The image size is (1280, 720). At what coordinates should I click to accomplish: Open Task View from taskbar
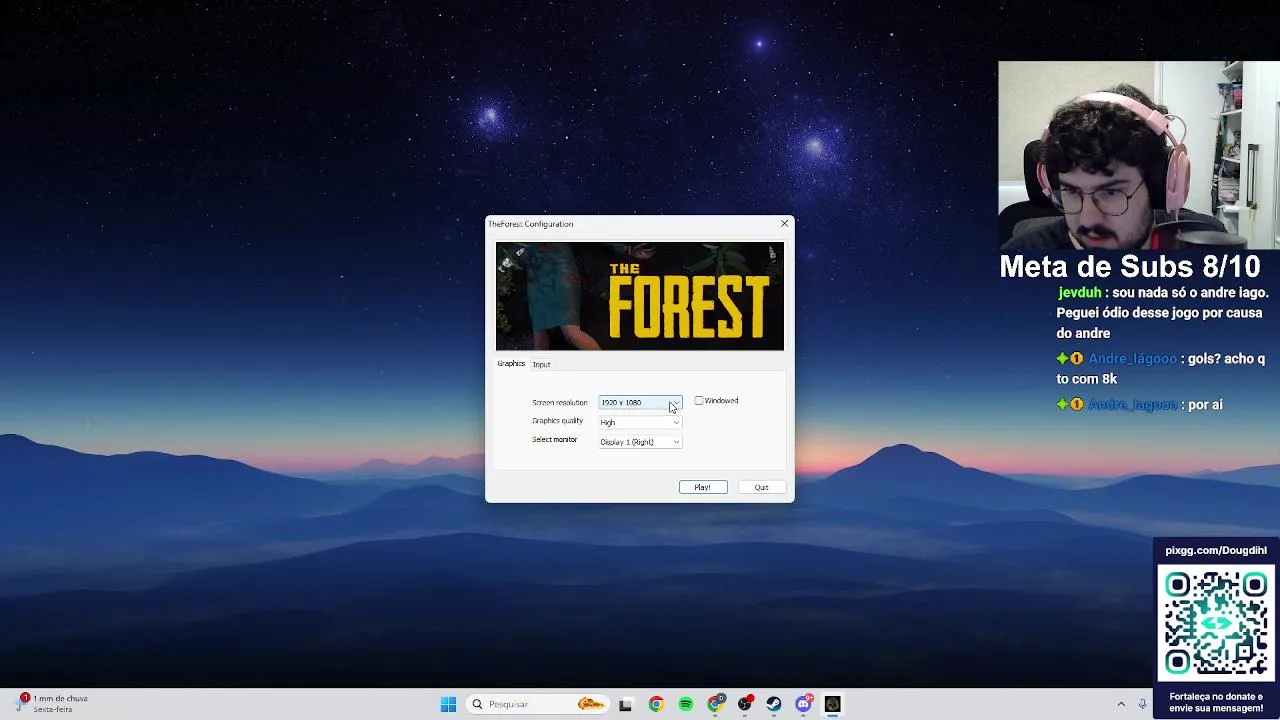tap(625, 704)
